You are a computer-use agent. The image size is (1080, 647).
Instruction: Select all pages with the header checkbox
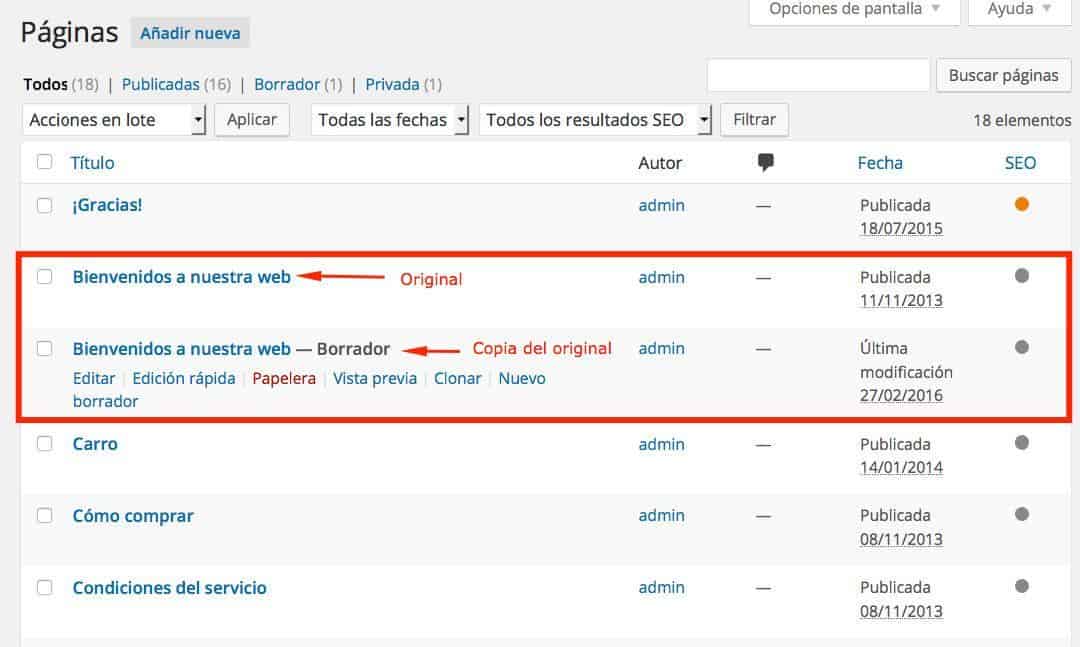coord(44,162)
